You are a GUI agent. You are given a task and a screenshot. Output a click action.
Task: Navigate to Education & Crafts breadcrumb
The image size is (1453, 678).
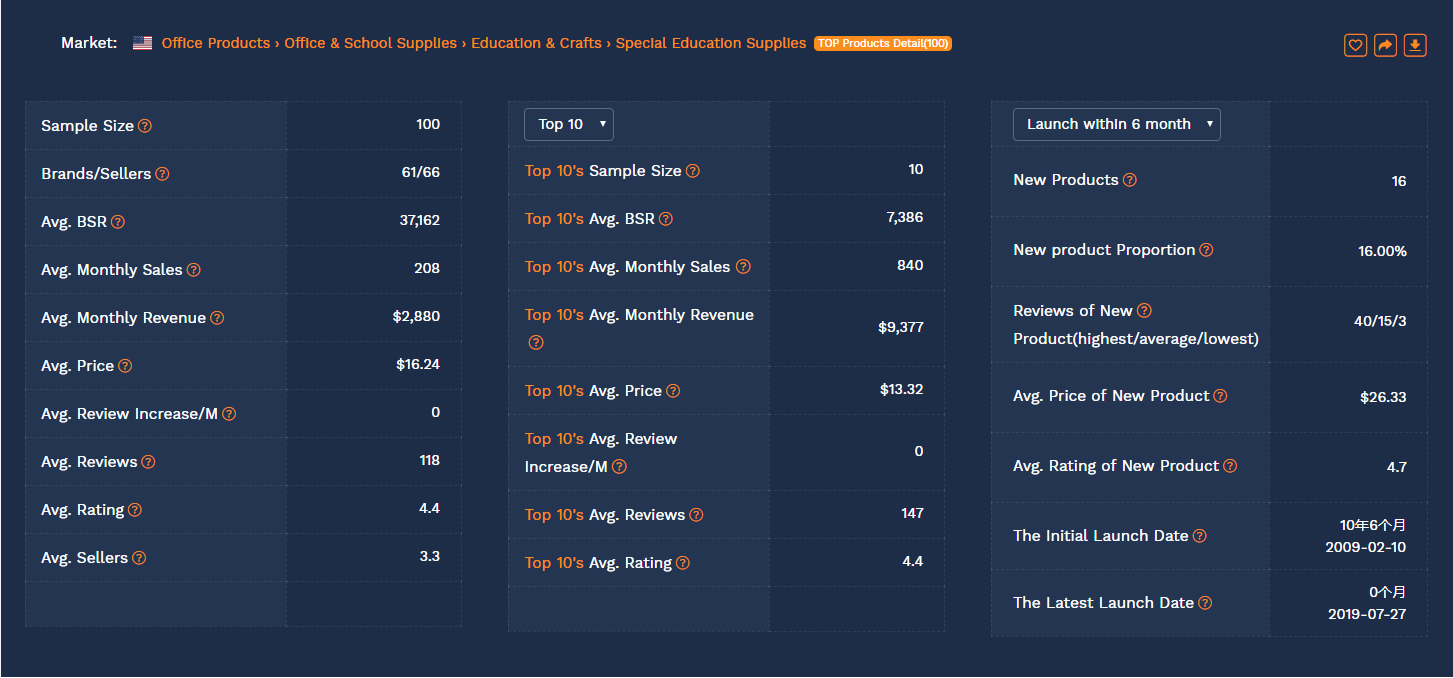tap(536, 43)
